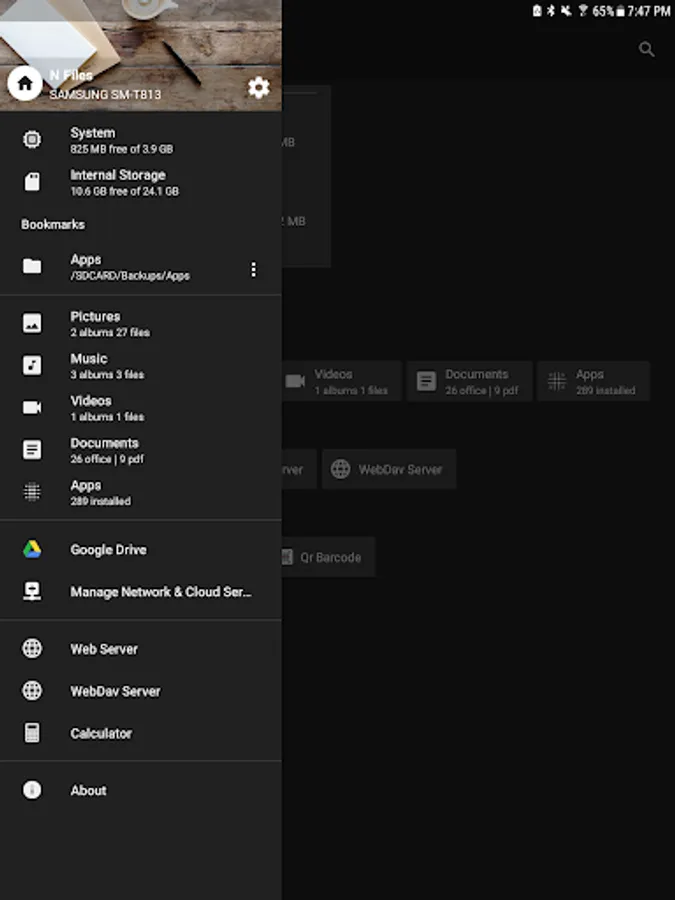Screen dimensions: 675x900
Task: Tap the Videos camera icon in drawer
Action: pos(32,408)
